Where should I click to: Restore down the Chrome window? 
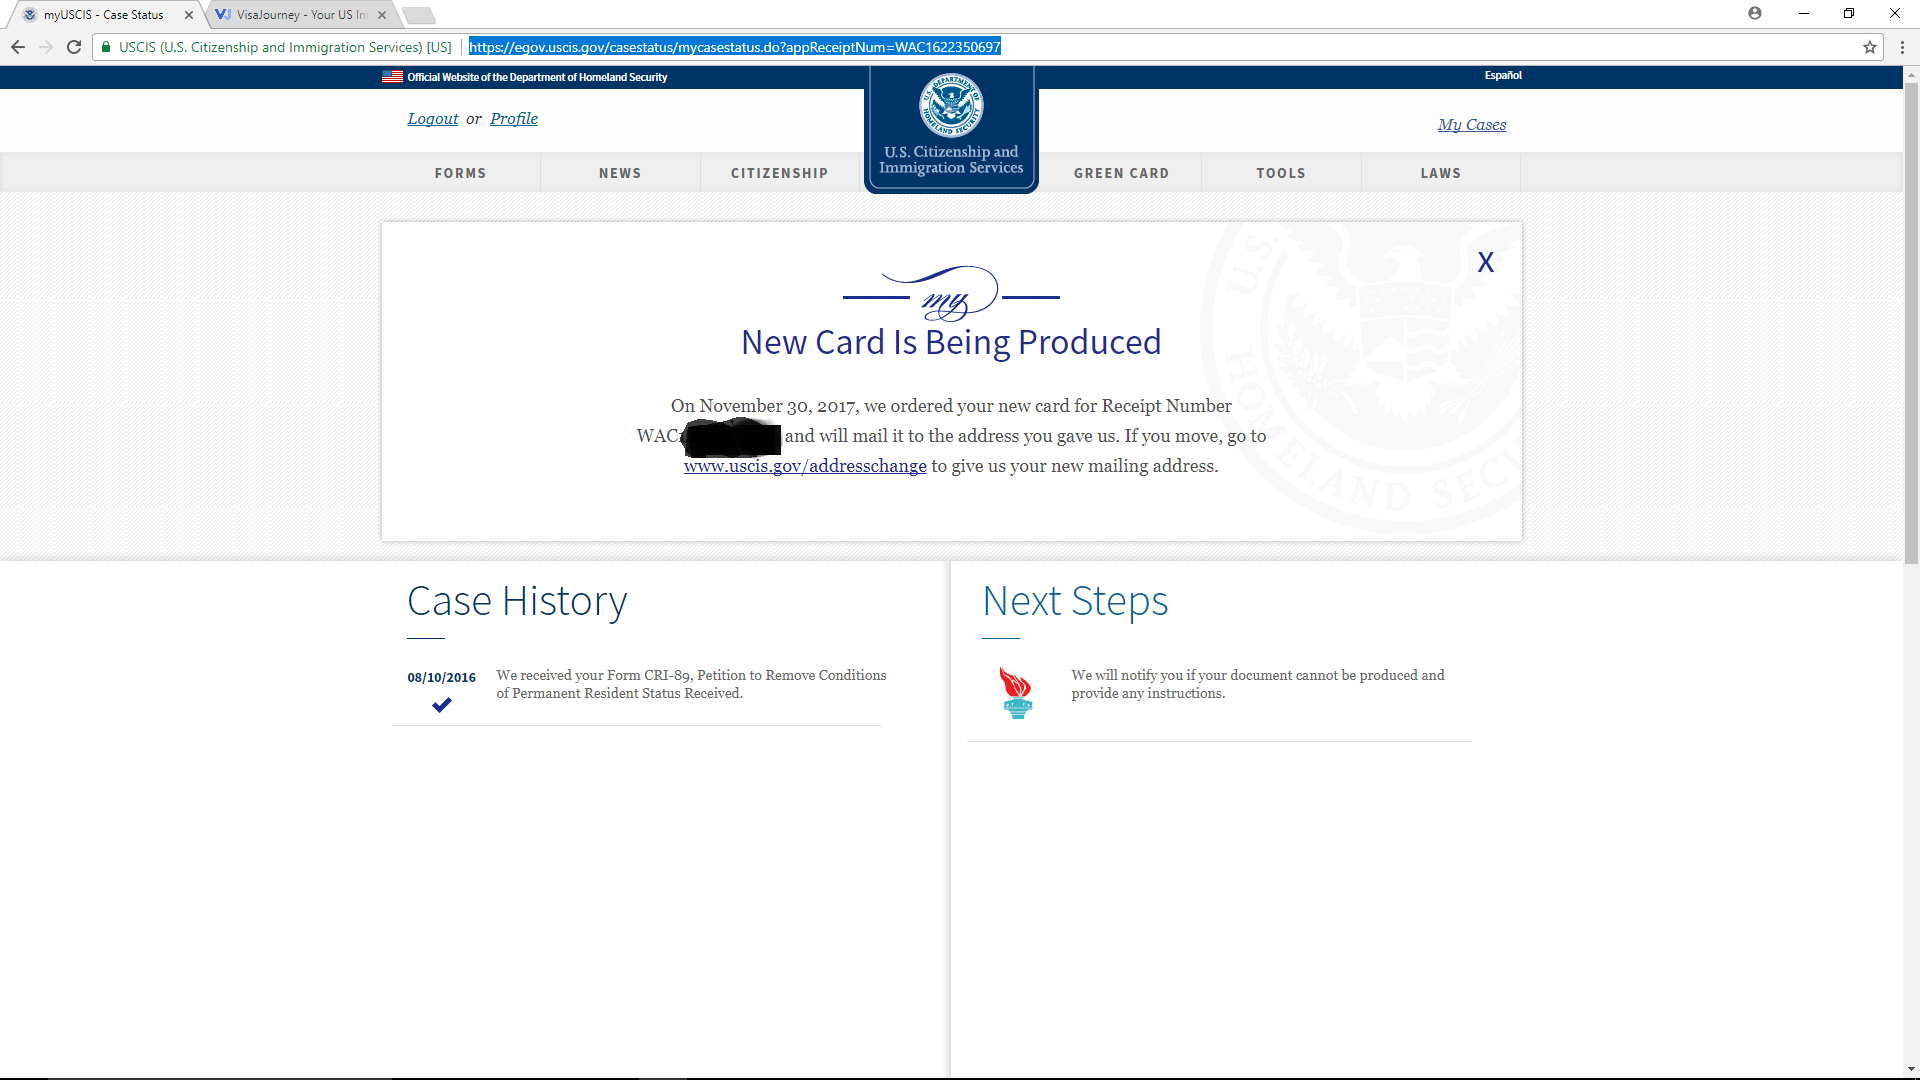click(1849, 13)
